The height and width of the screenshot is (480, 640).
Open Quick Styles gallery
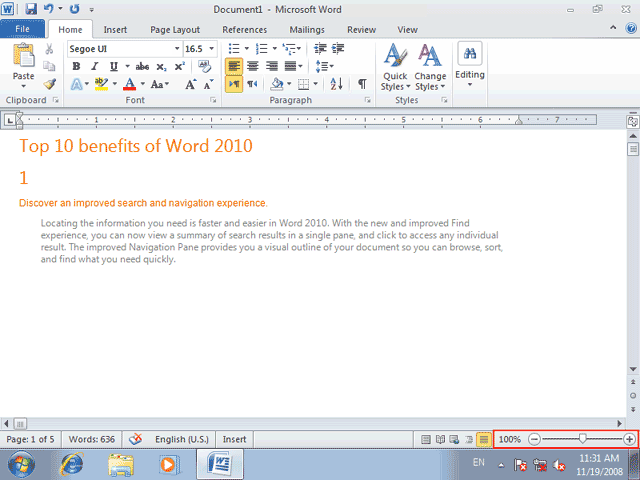(x=395, y=67)
